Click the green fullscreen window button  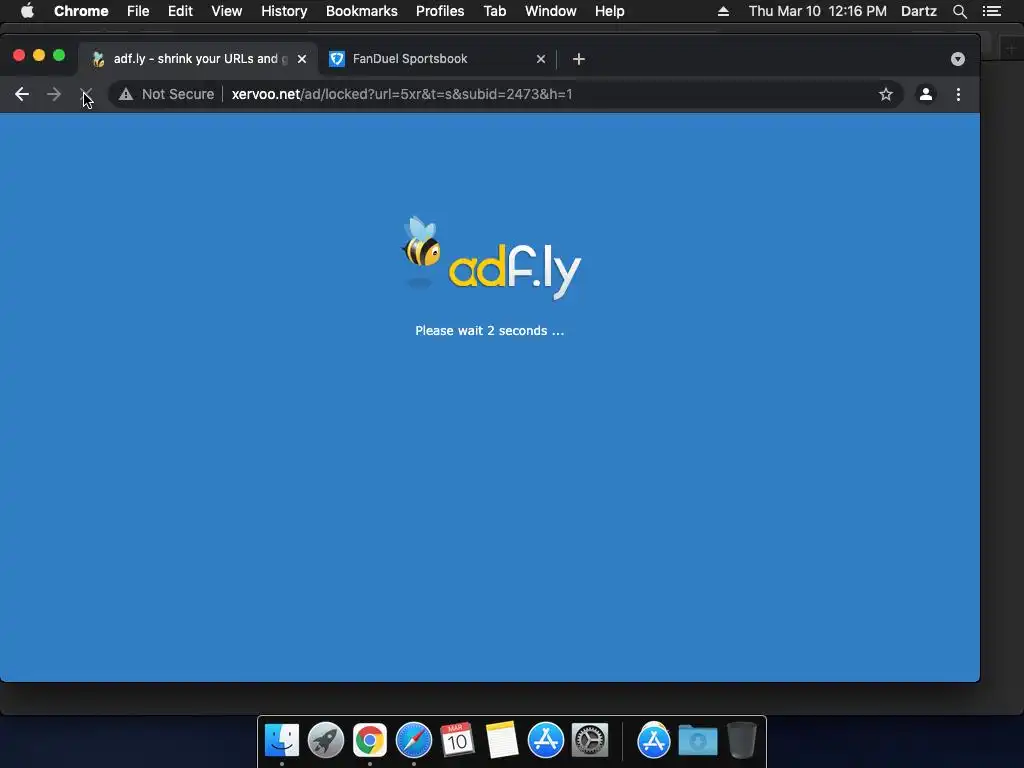(59, 56)
